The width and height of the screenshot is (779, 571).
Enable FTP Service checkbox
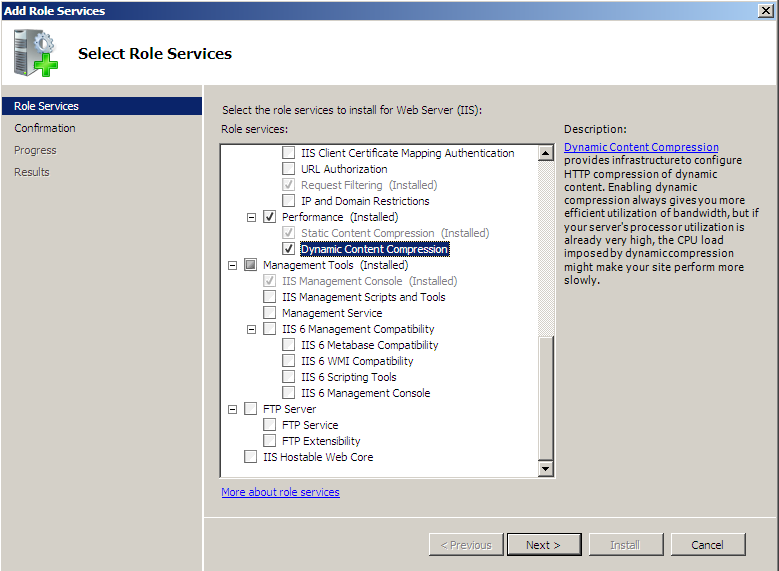(270, 425)
